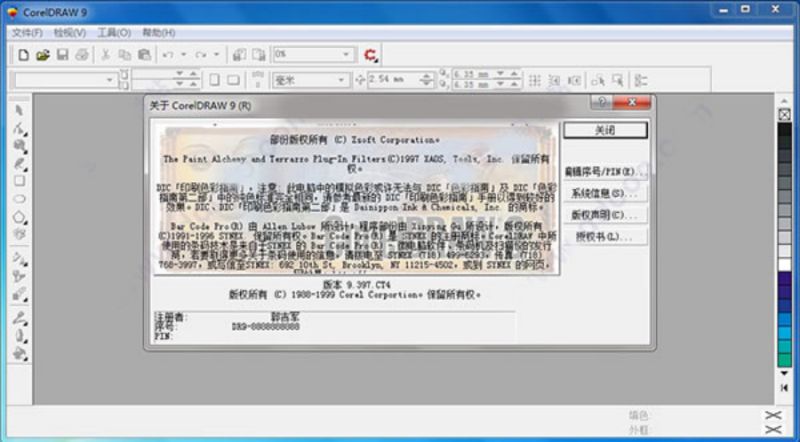This screenshot has height=442, width=800.
Task: Open a file using the yellow folder icon
Action: coord(43,55)
